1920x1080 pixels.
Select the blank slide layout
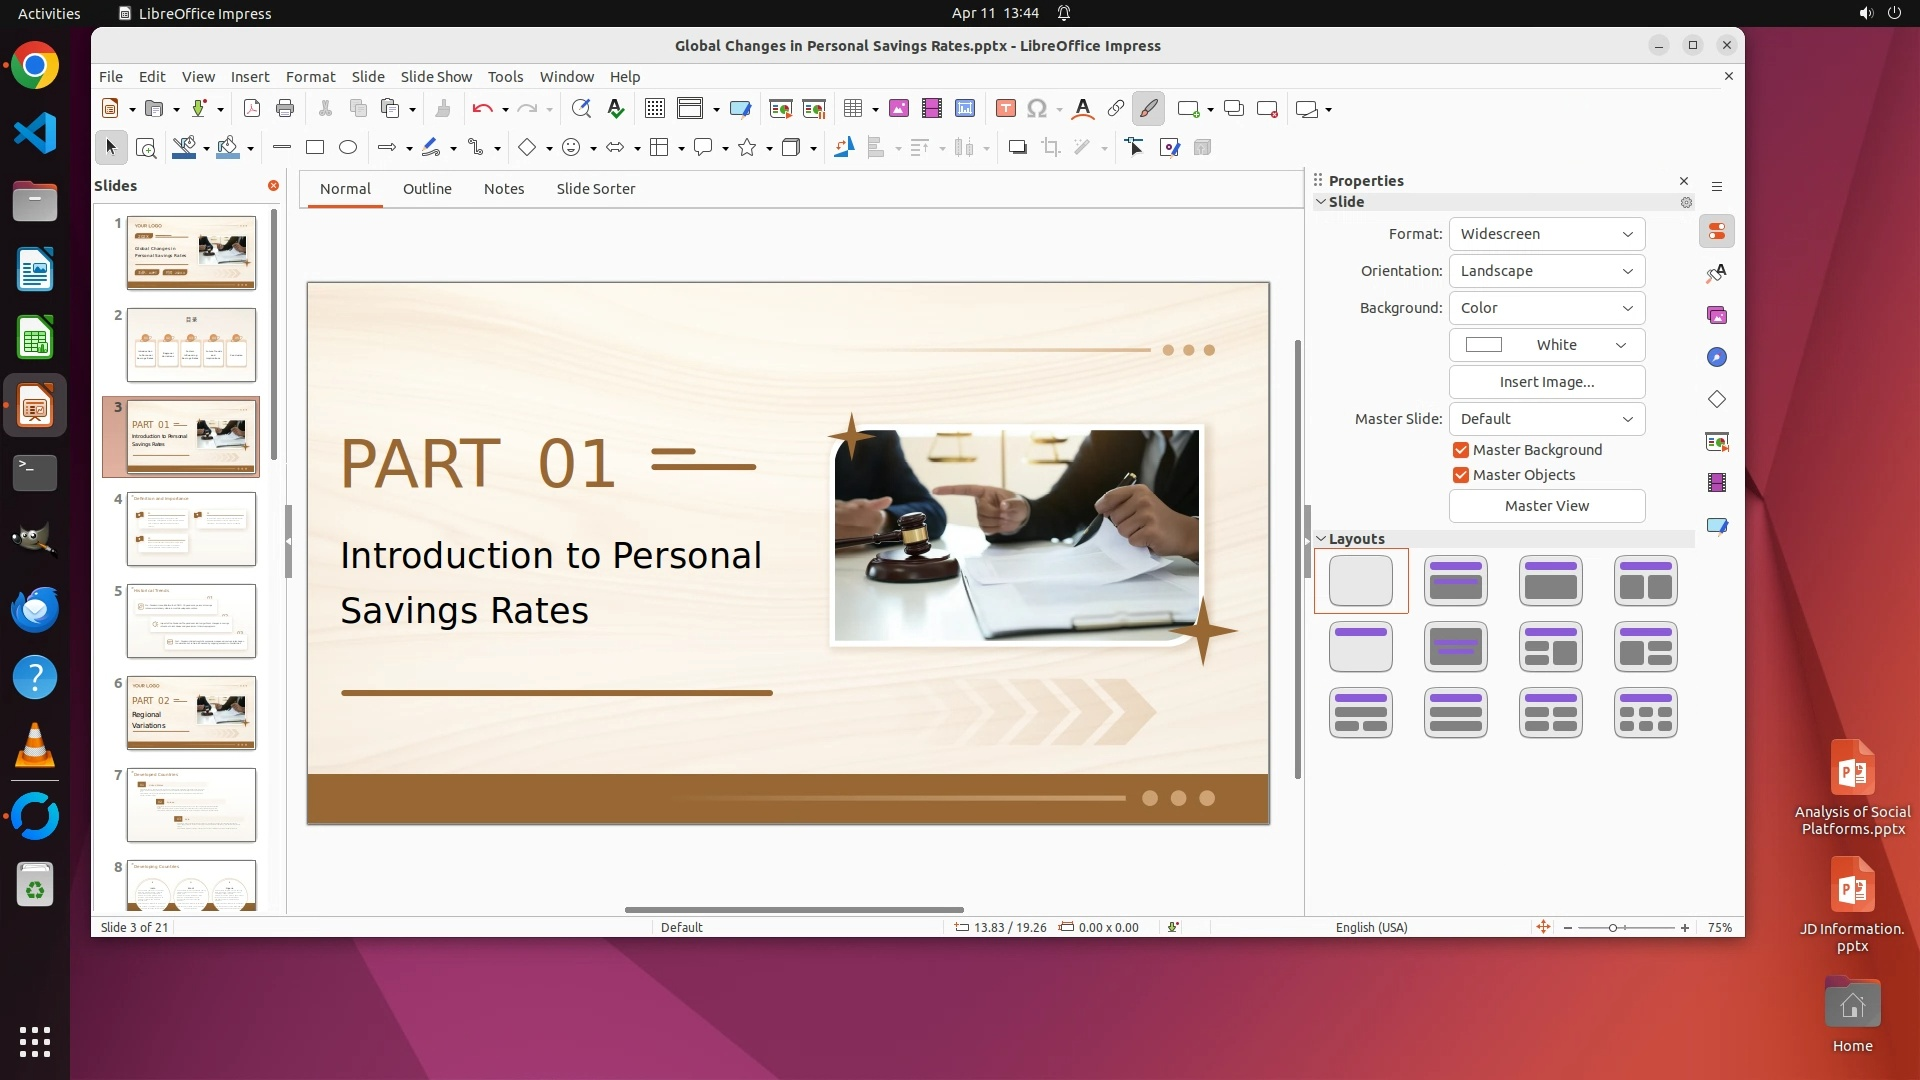click(x=1360, y=581)
